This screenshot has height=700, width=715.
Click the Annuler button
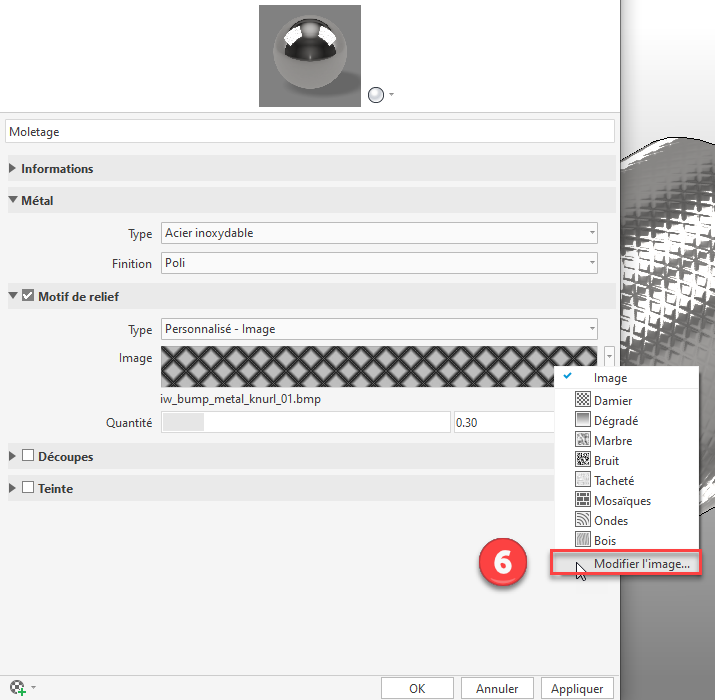click(x=497, y=688)
